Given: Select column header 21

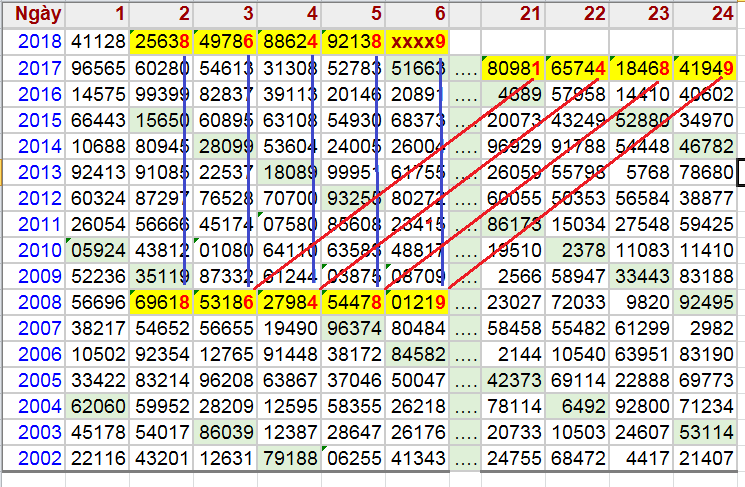Looking at the screenshot, I should point(514,14).
